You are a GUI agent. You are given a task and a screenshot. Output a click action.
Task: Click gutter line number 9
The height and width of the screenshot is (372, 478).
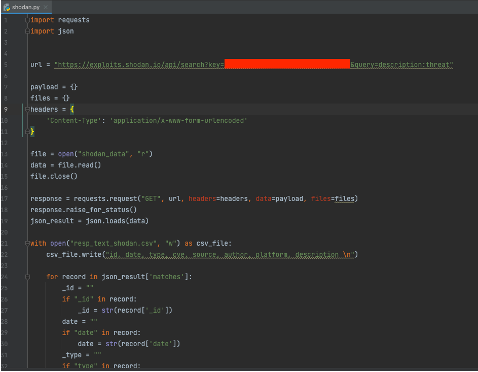pos(5,109)
